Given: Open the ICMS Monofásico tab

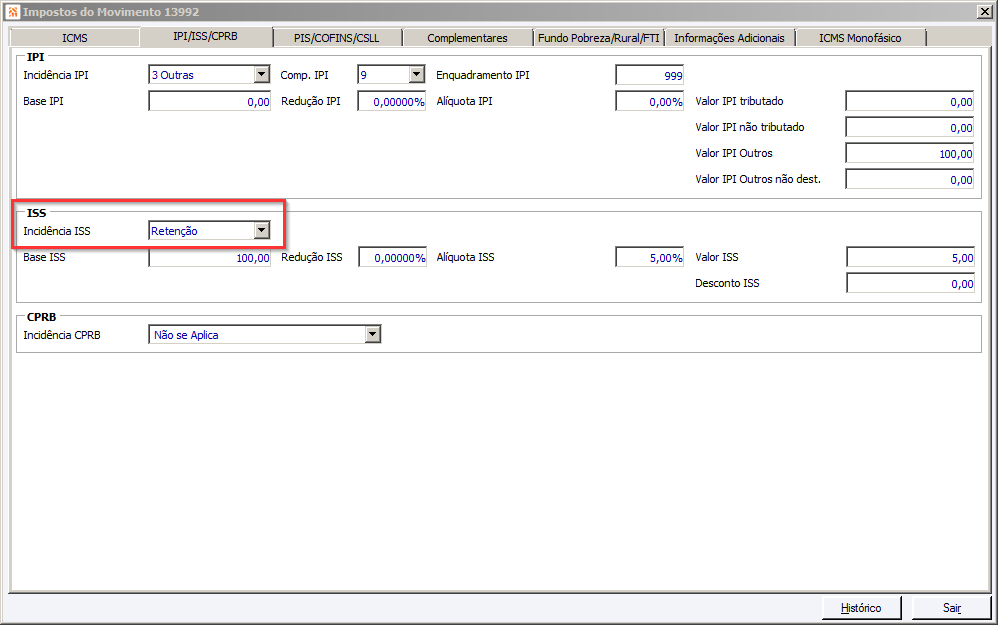Looking at the screenshot, I should pos(860,38).
